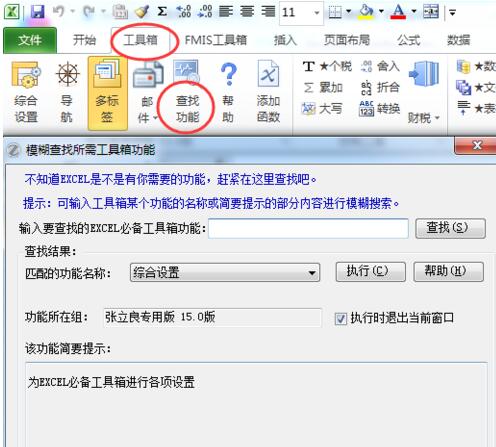Click the Borders icon in toolbar
496x447 pixels.
pyautogui.click(x=335, y=12)
